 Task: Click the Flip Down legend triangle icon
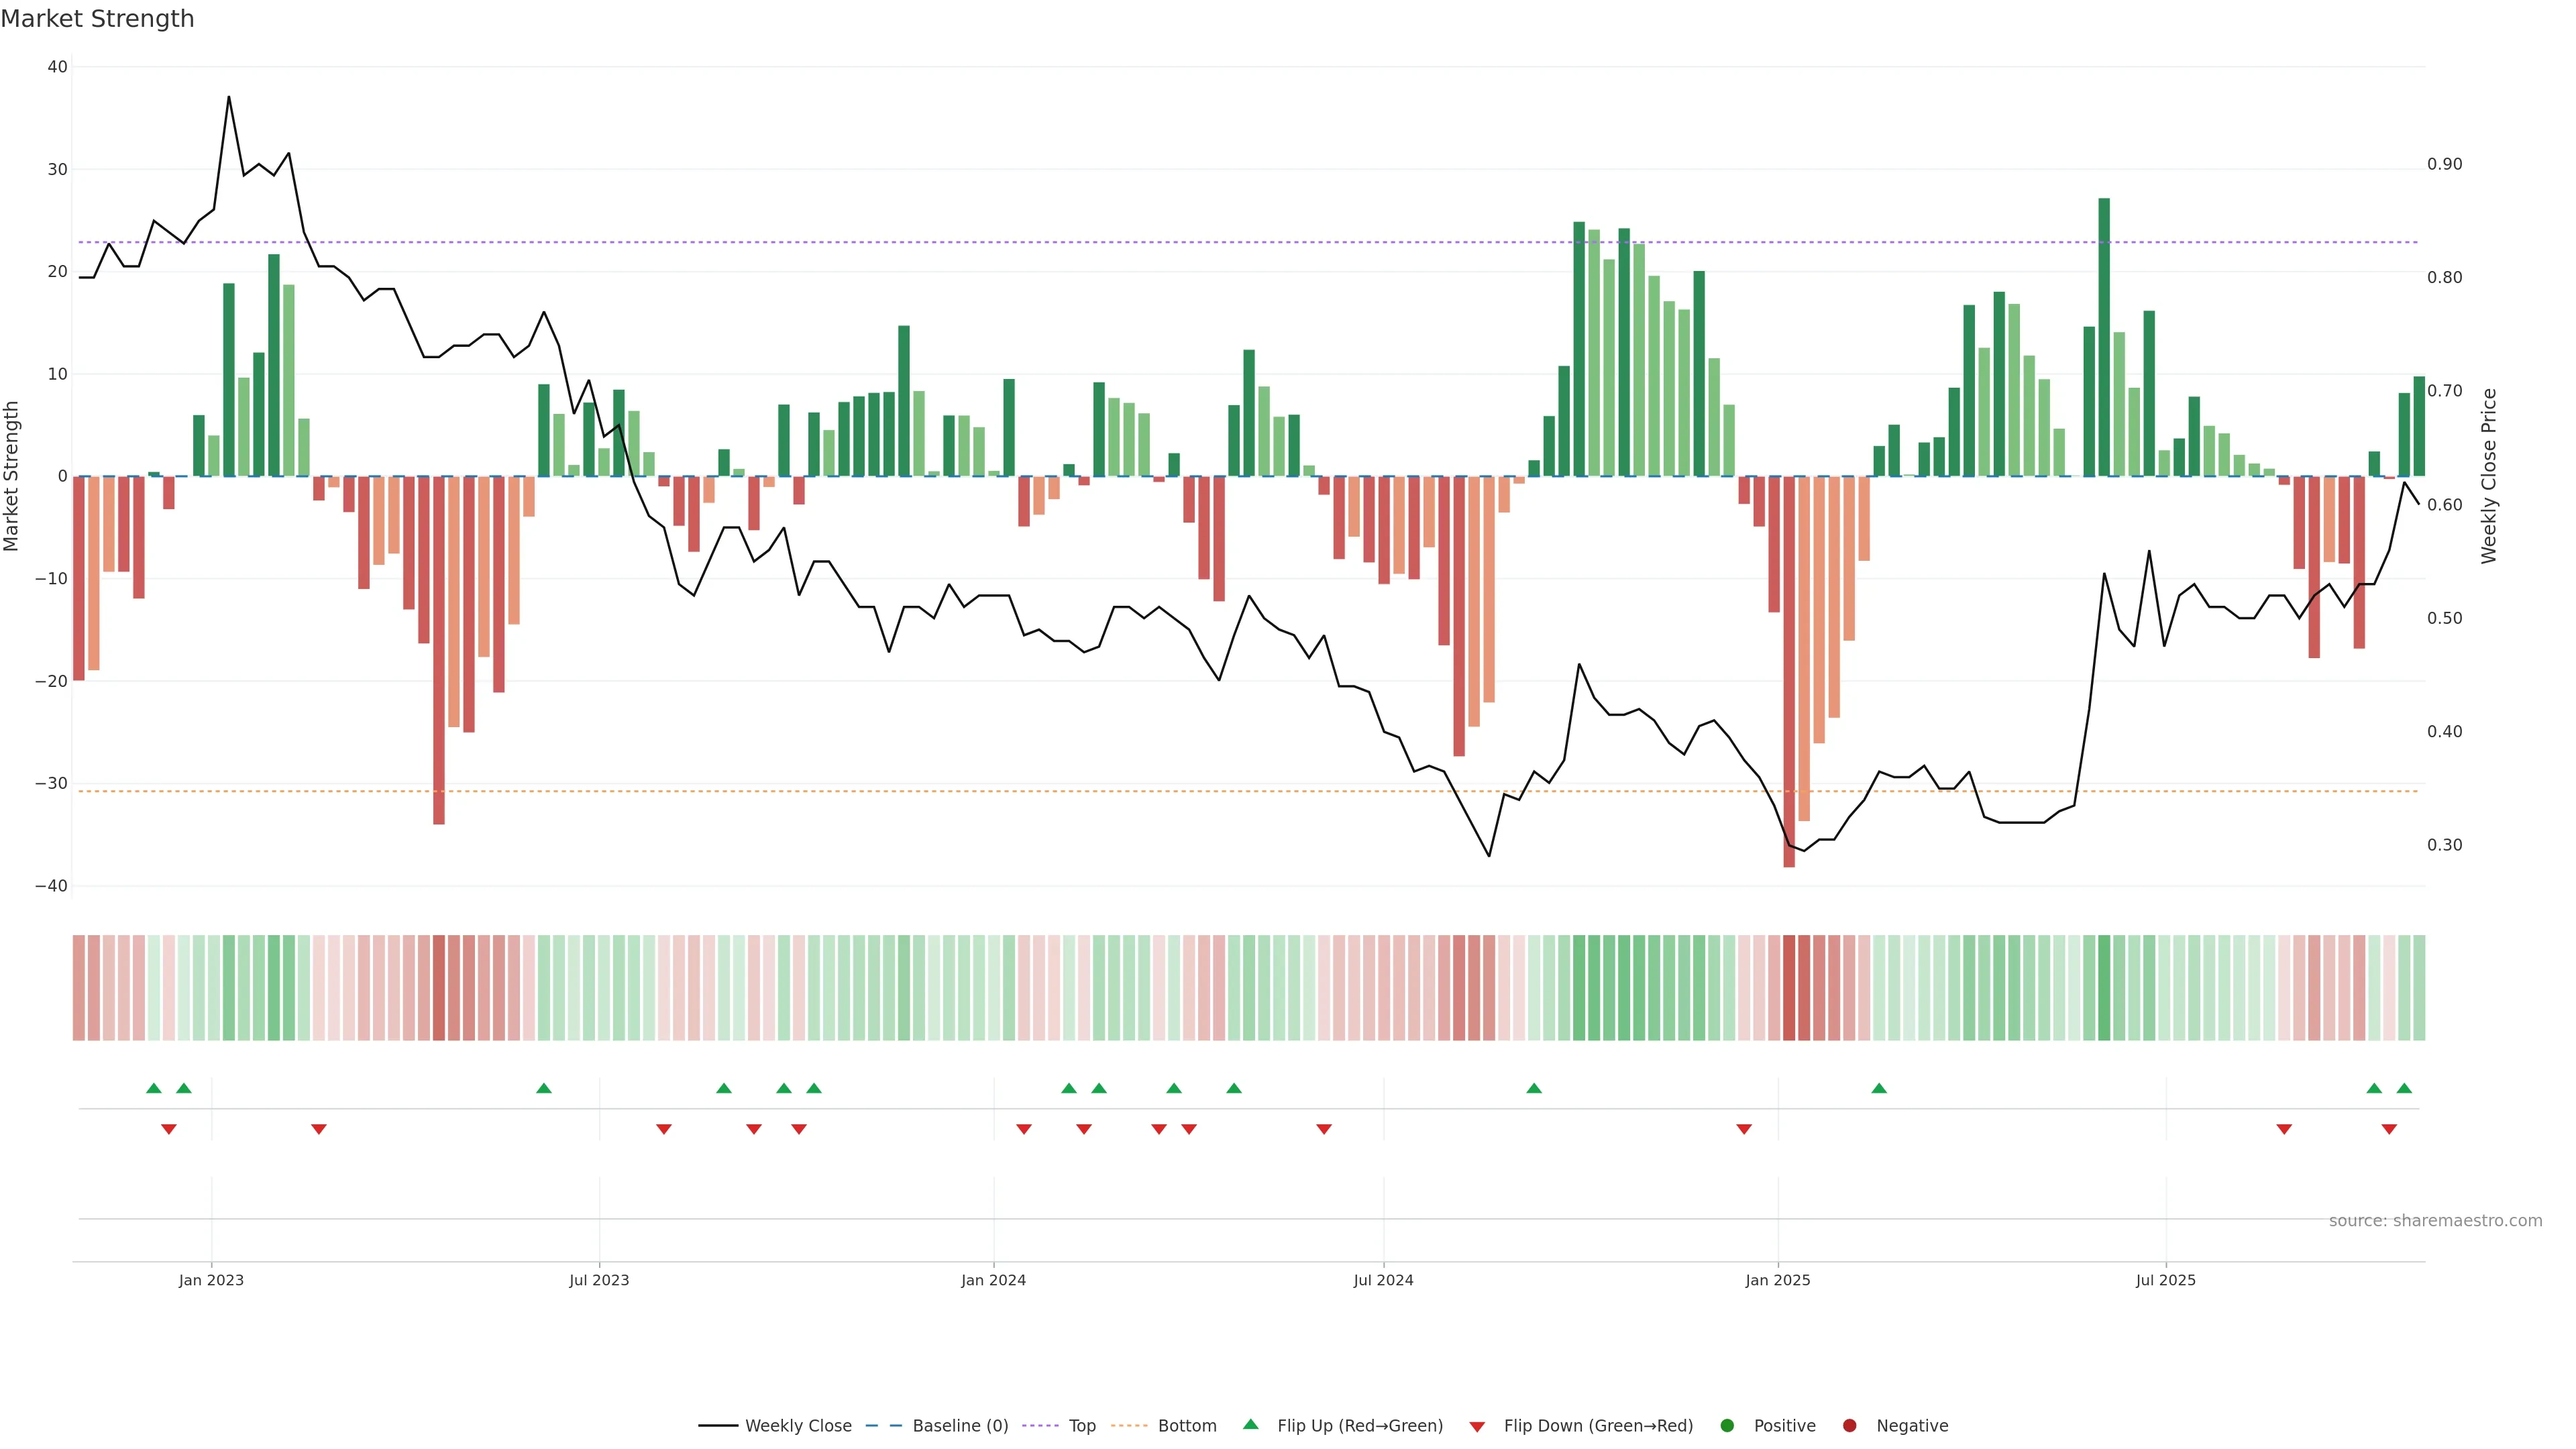click(1477, 1427)
